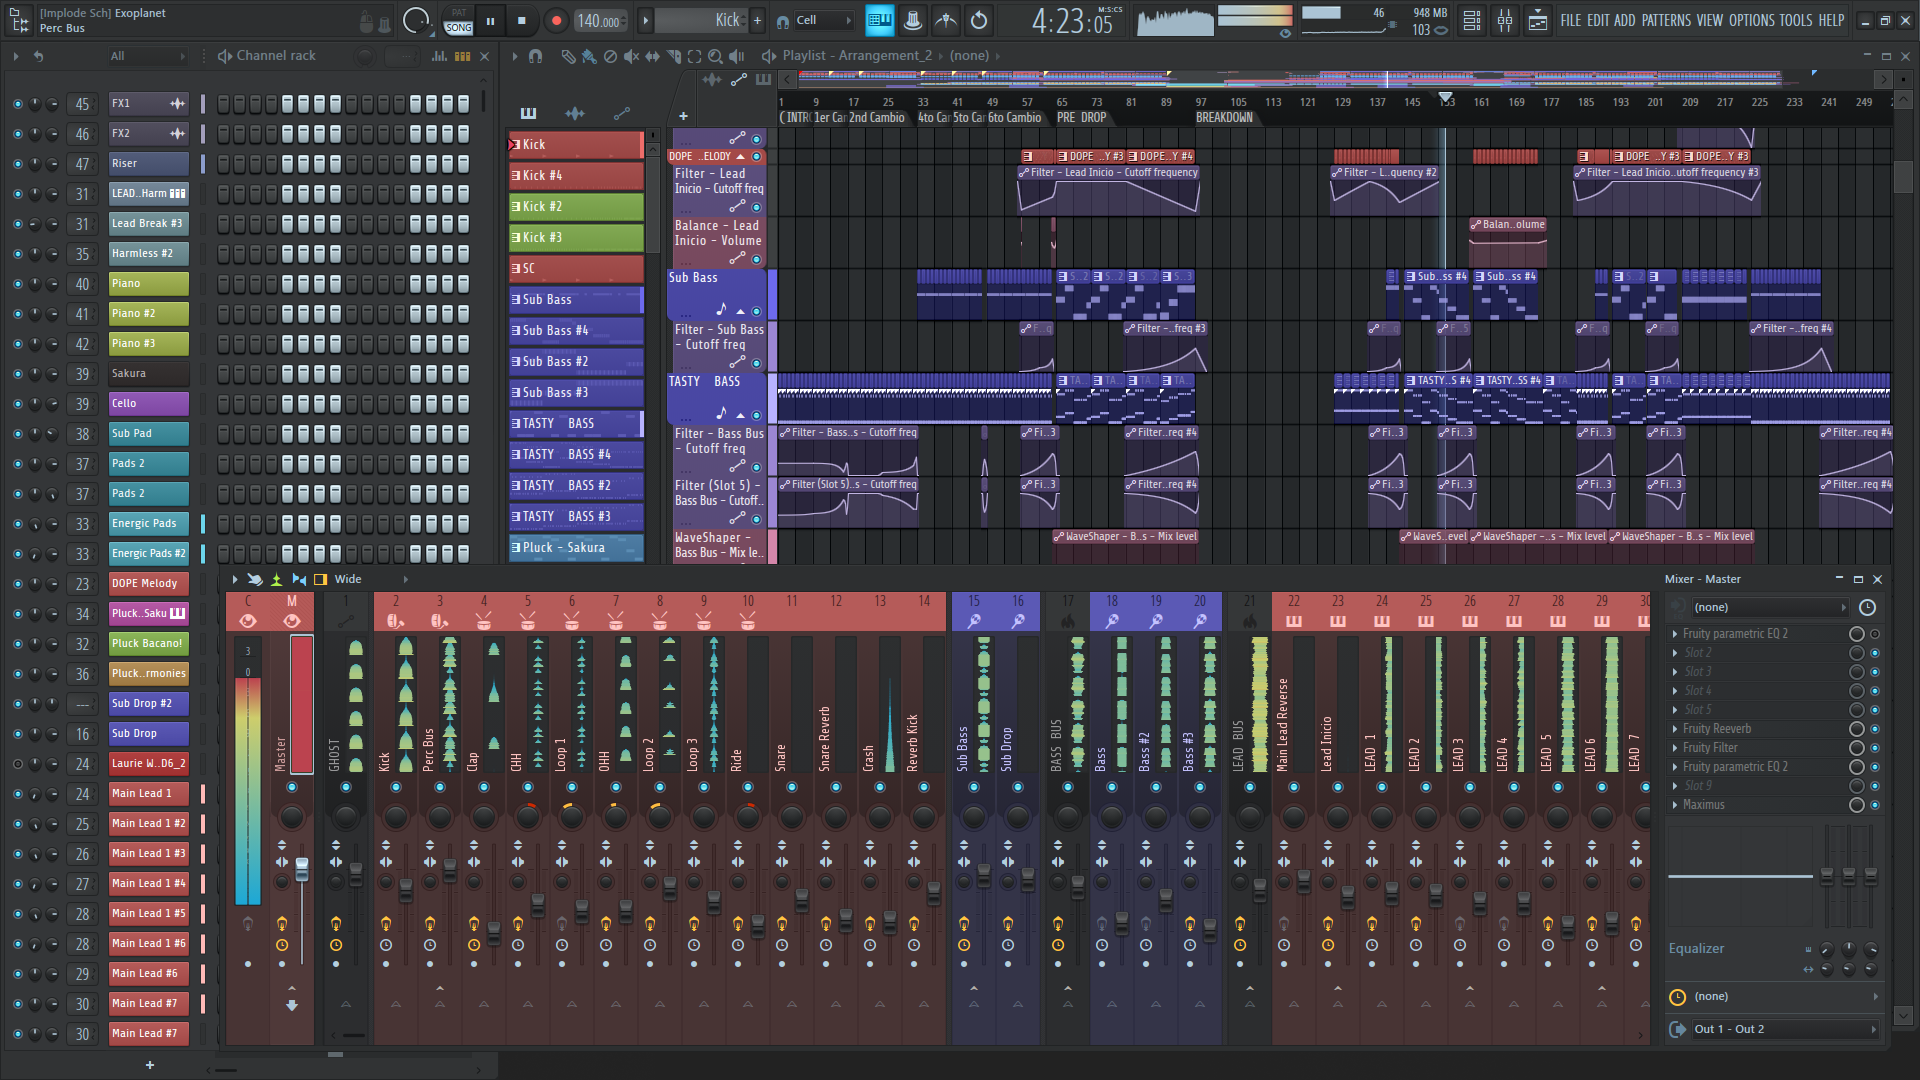The image size is (1920, 1080).
Task: Open the graph editor in Channel rack
Action: click(x=439, y=56)
